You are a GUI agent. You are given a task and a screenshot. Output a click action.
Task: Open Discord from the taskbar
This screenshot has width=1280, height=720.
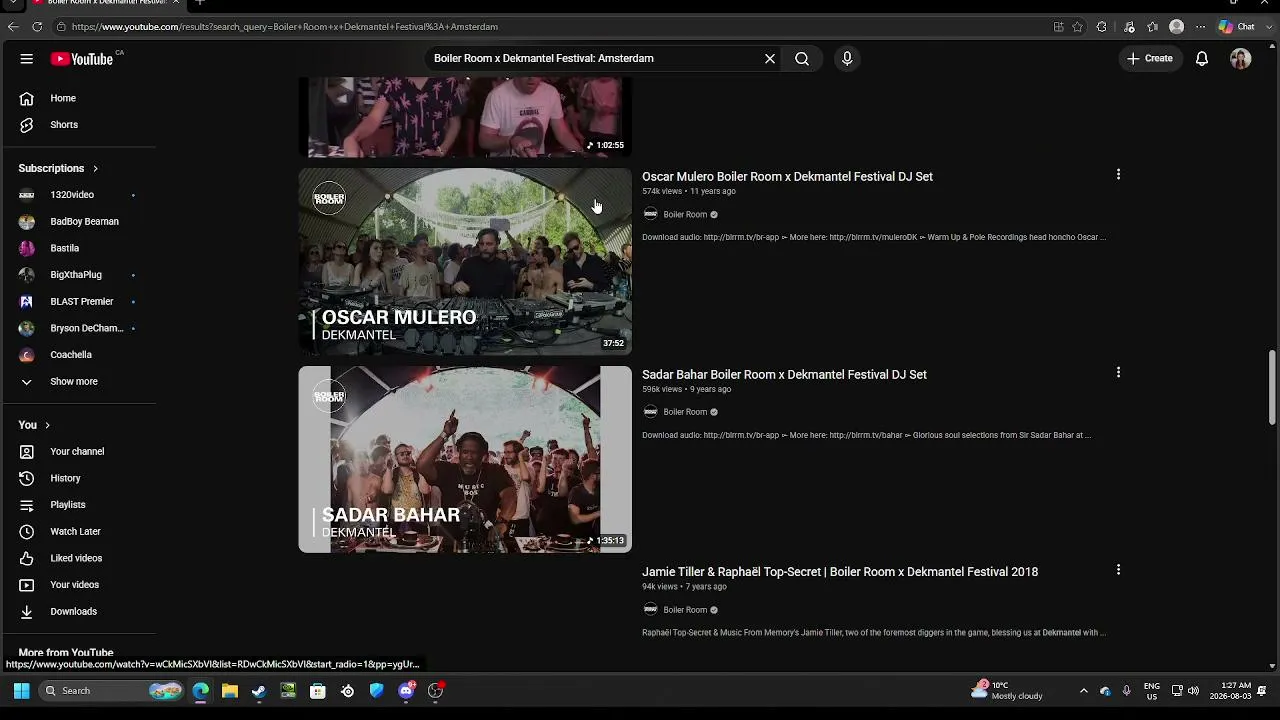pyautogui.click(x=406, y=691)
